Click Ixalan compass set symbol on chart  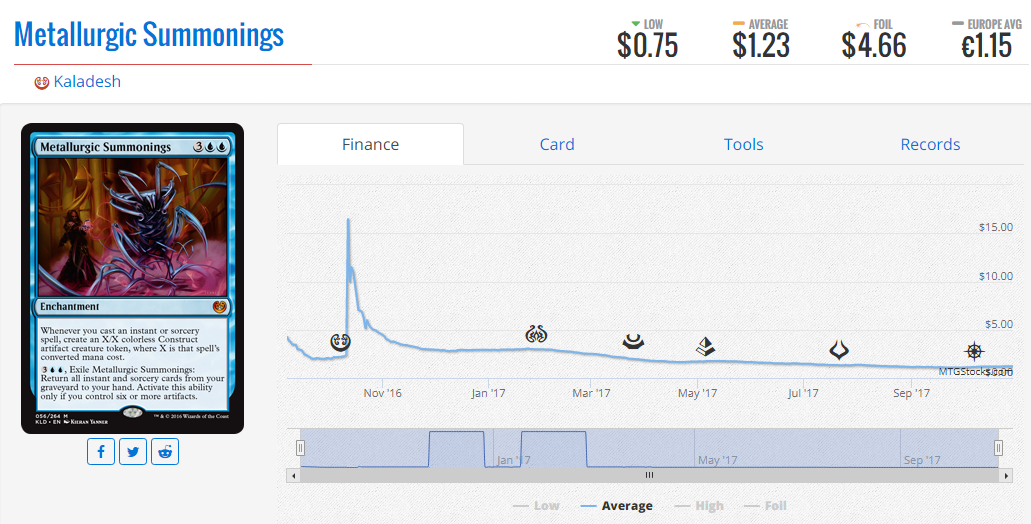point(974,350)
